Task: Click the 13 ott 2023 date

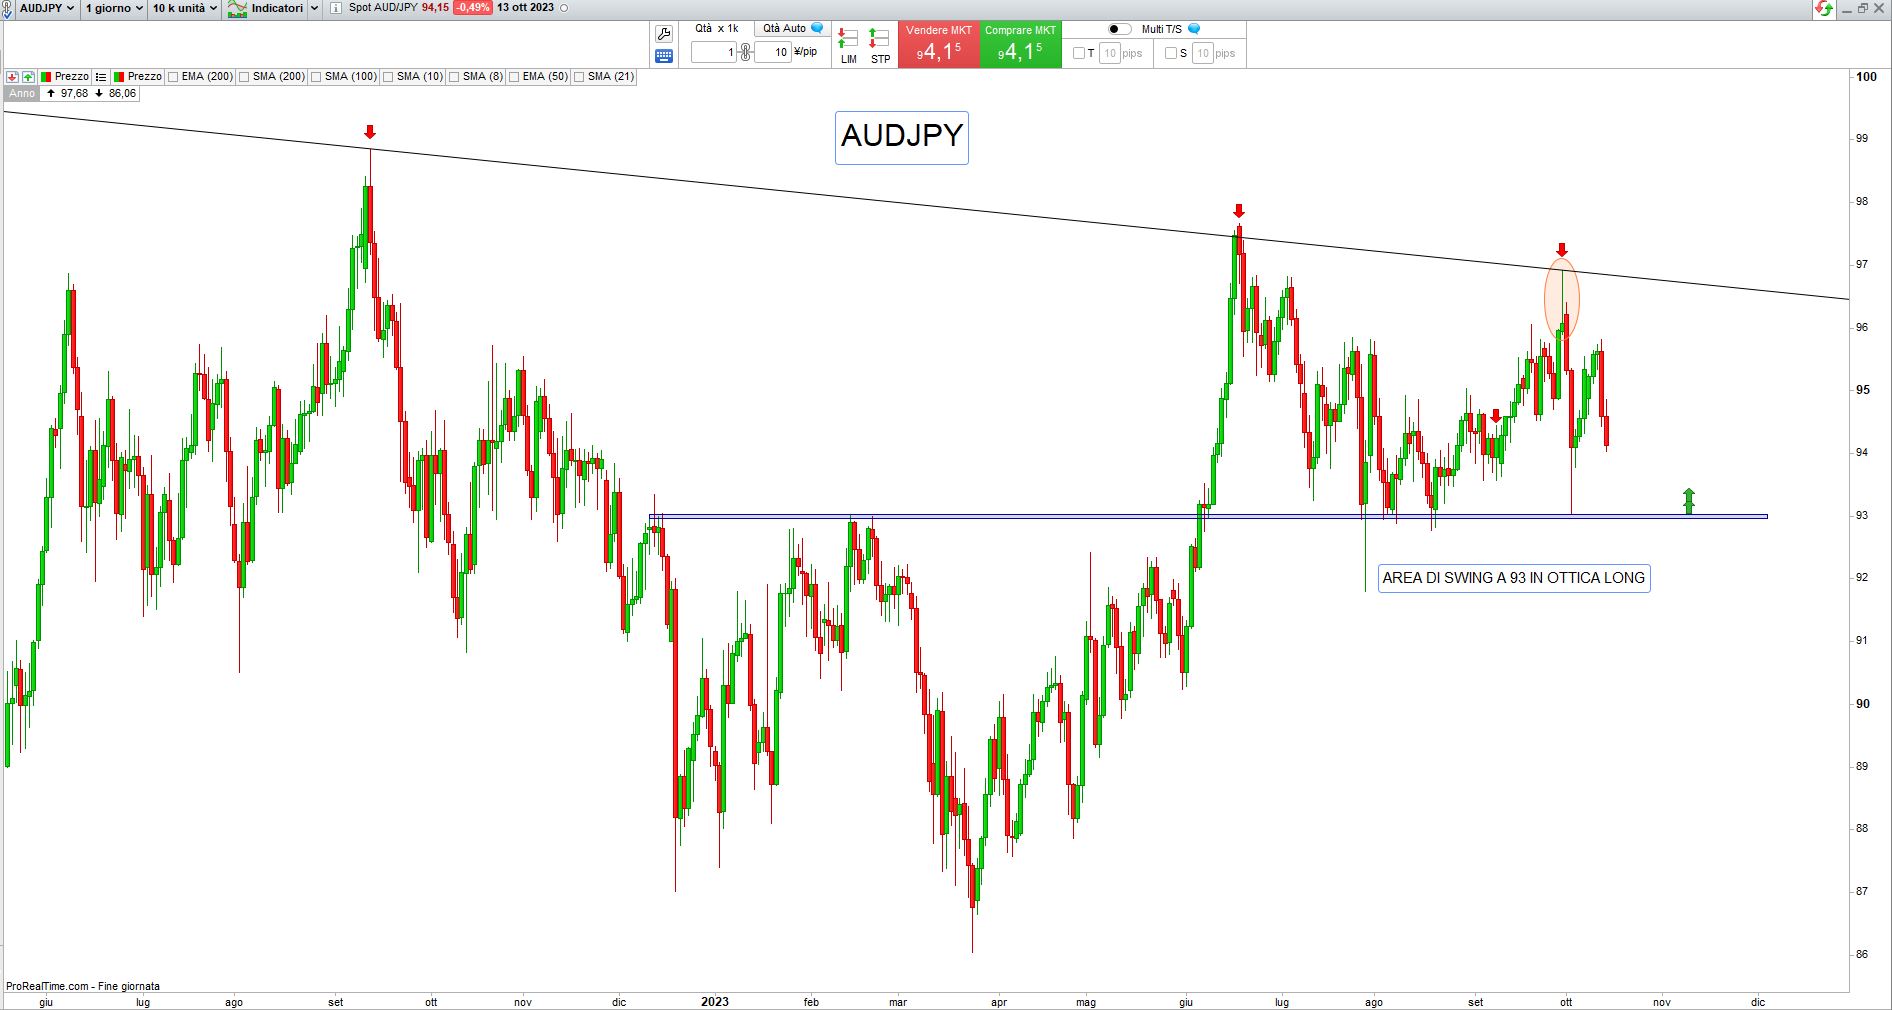Action: click(x=525, y=8)
